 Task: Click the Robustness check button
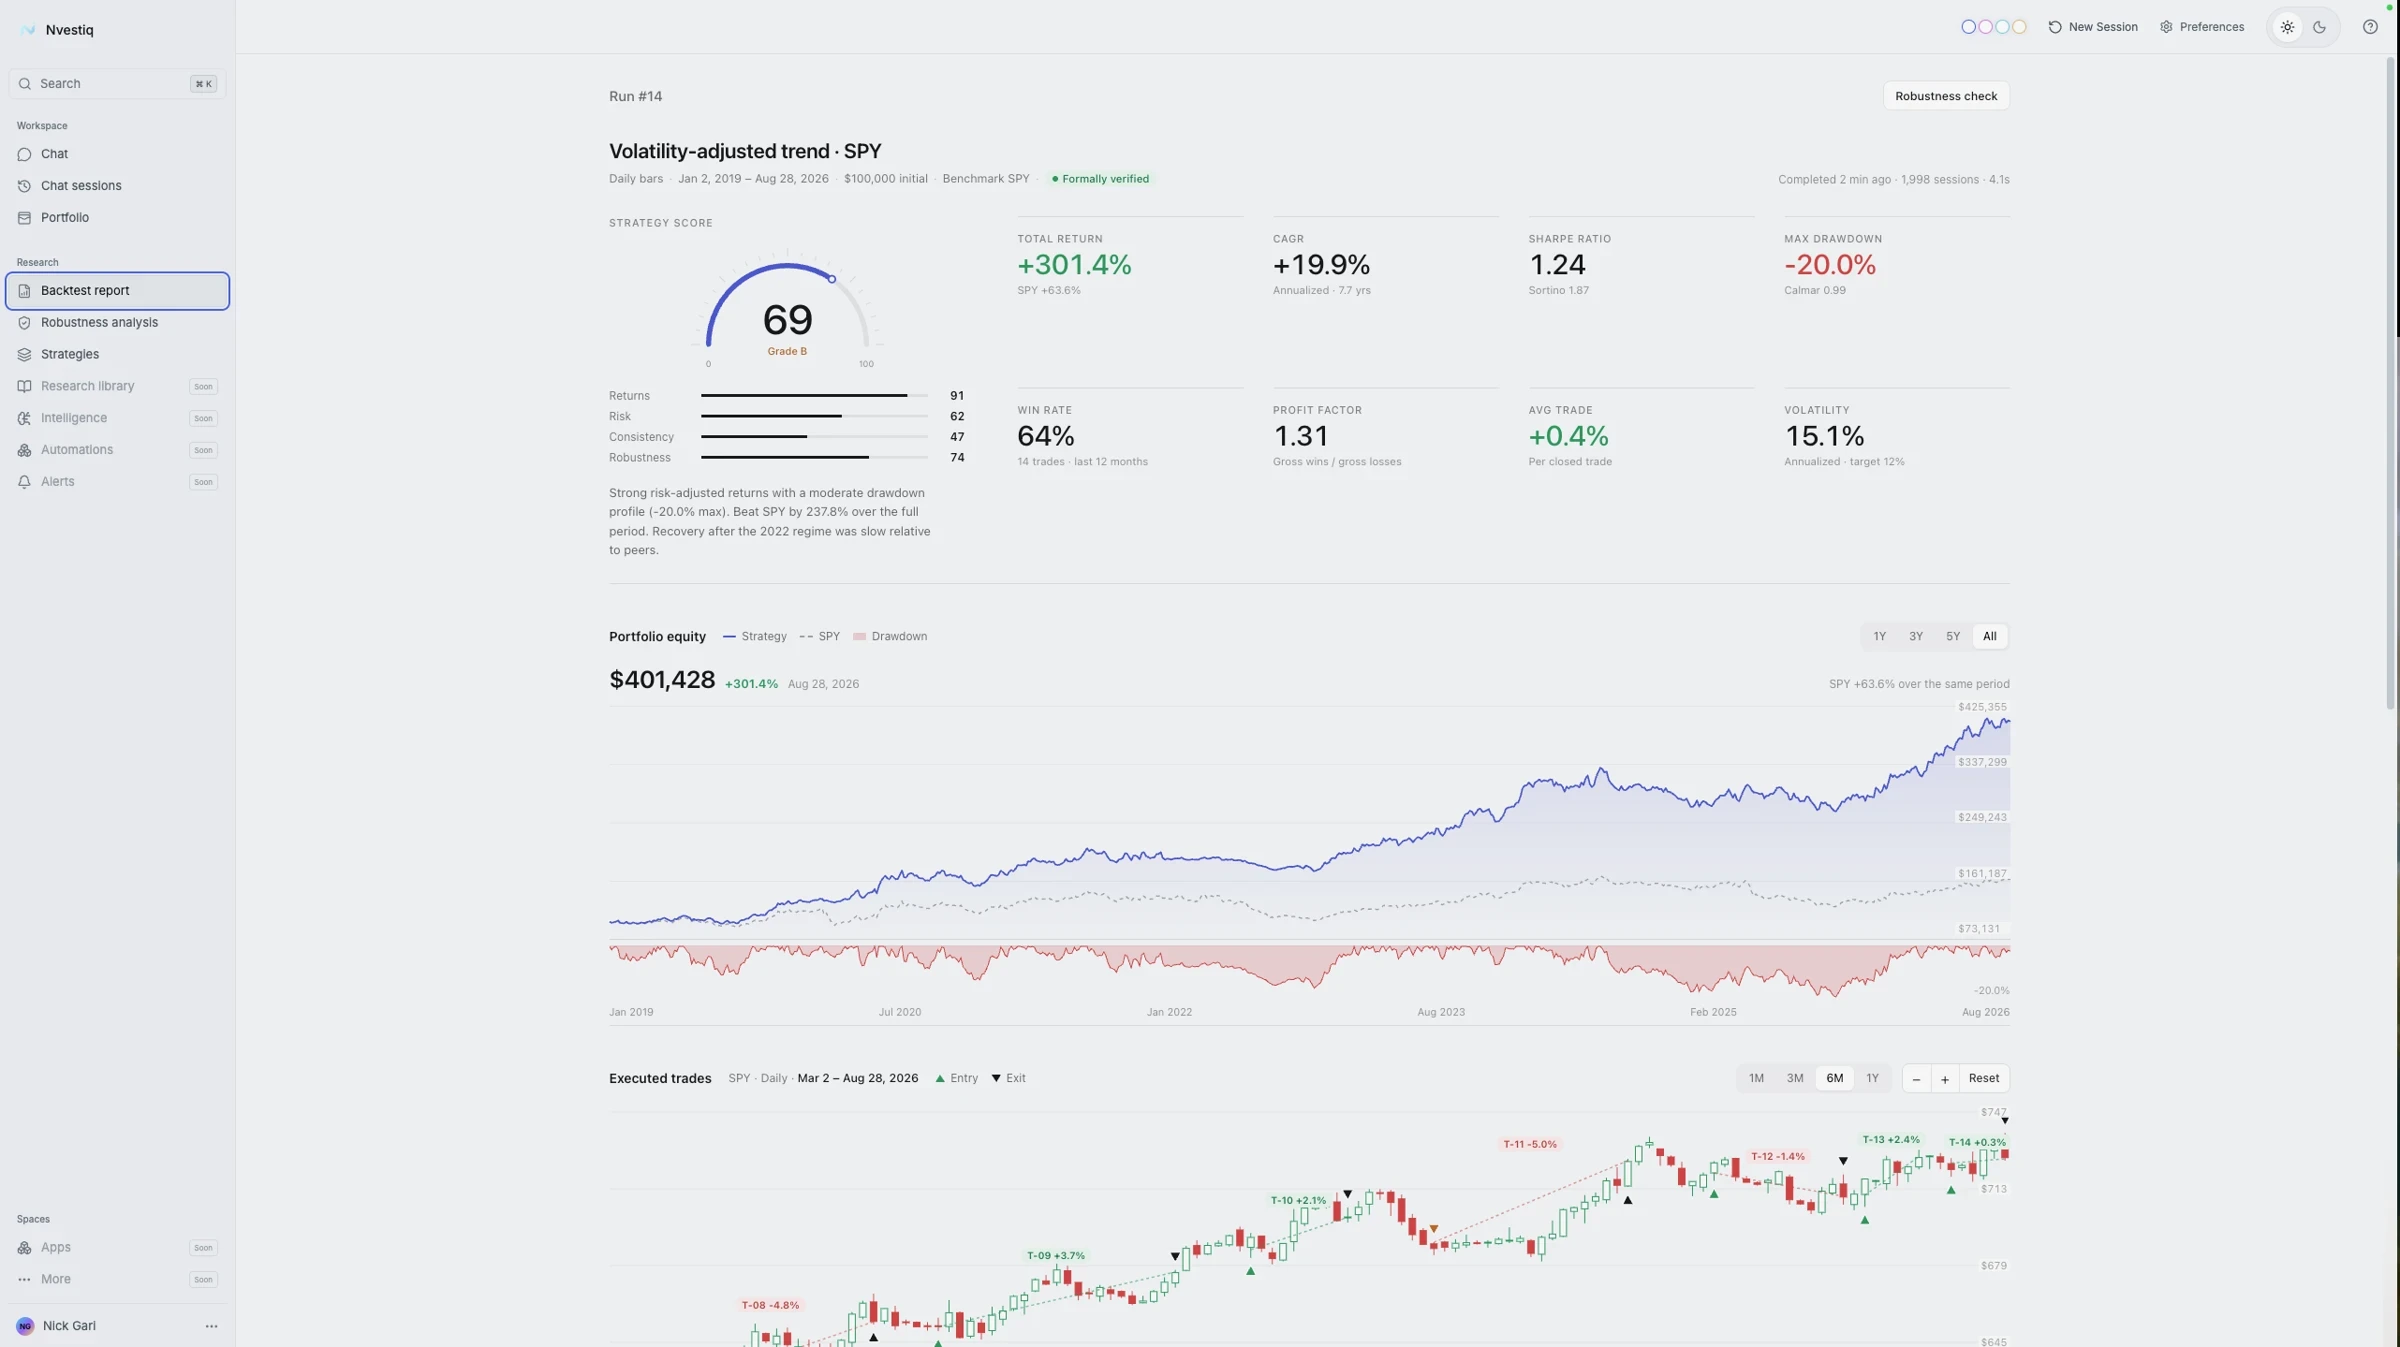pyautogui.click(x=1946, y=96)
